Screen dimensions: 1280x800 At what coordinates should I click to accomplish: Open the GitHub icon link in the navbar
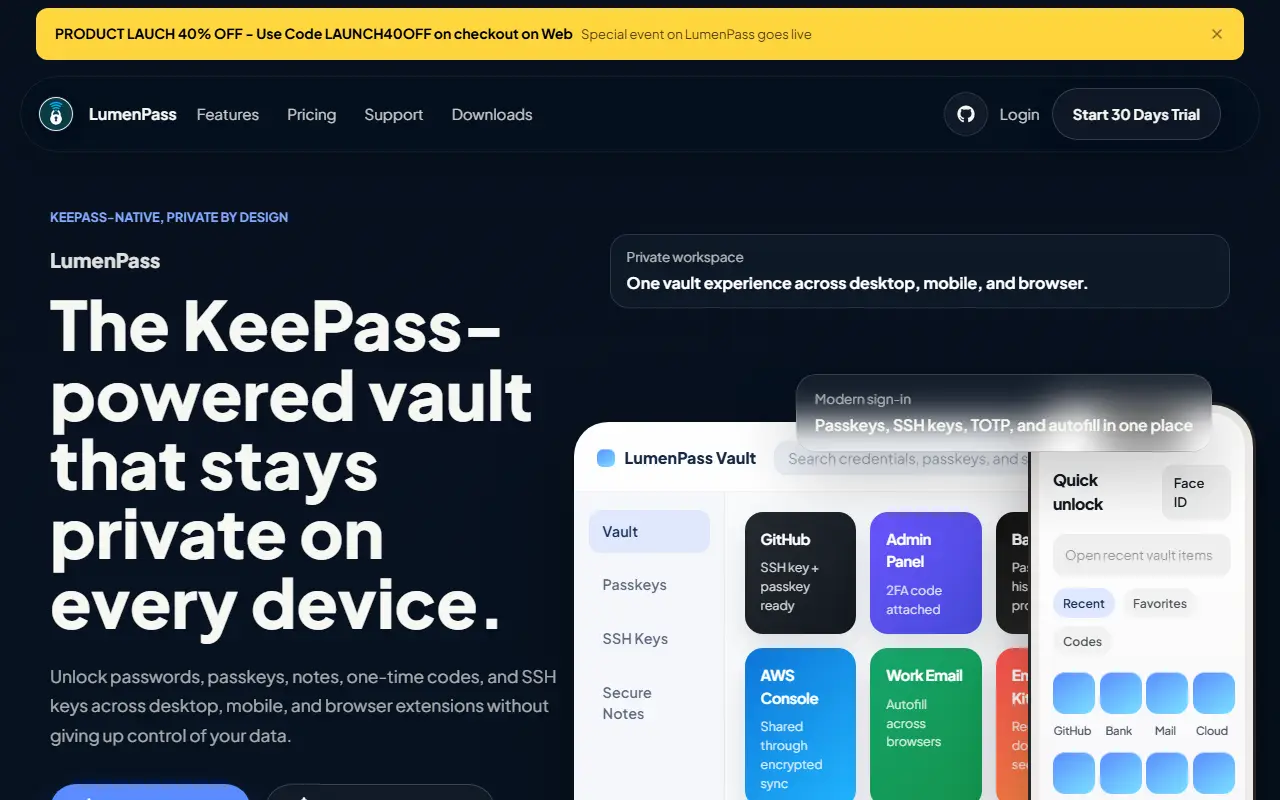tap(966, 114)
